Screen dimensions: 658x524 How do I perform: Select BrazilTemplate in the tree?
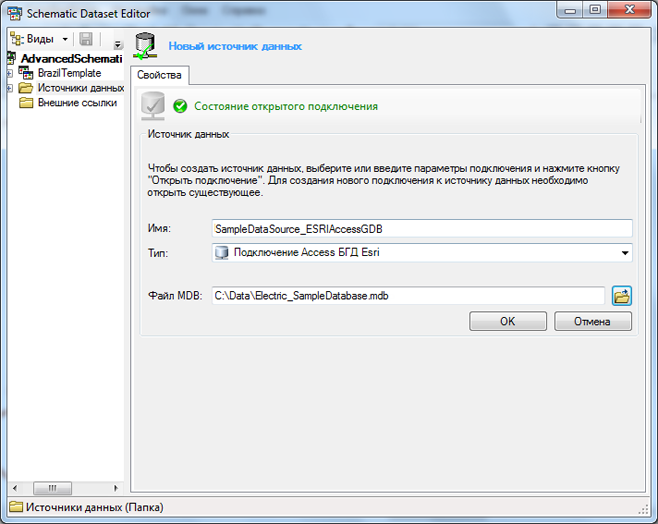point(70,73)
